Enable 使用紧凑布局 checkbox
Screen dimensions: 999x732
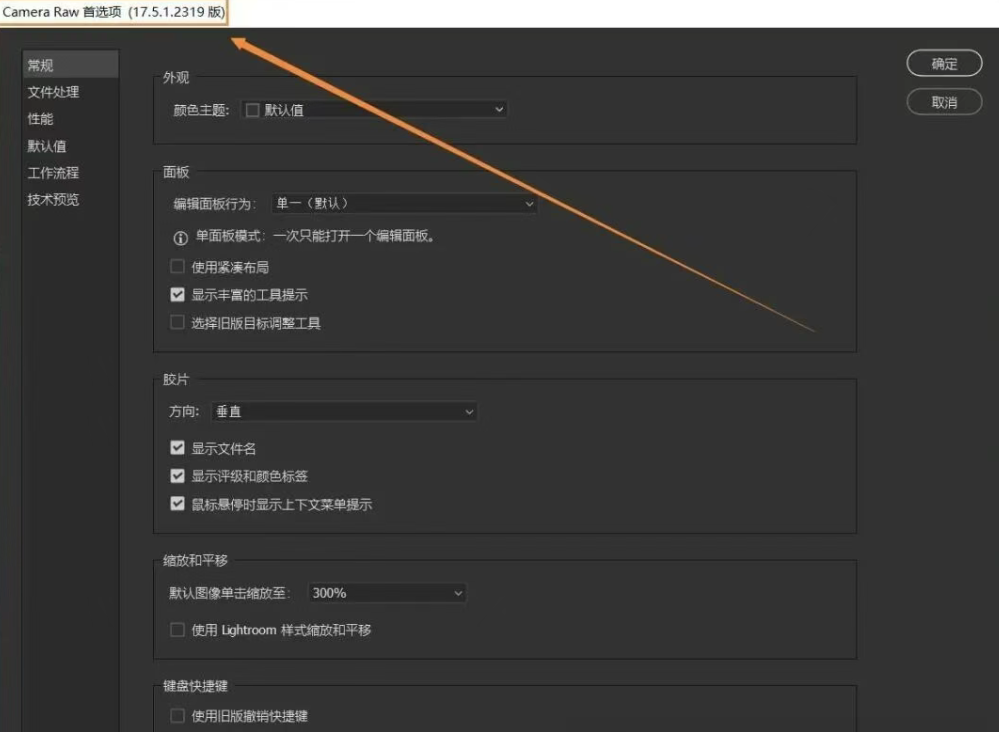tap(178, 267)
